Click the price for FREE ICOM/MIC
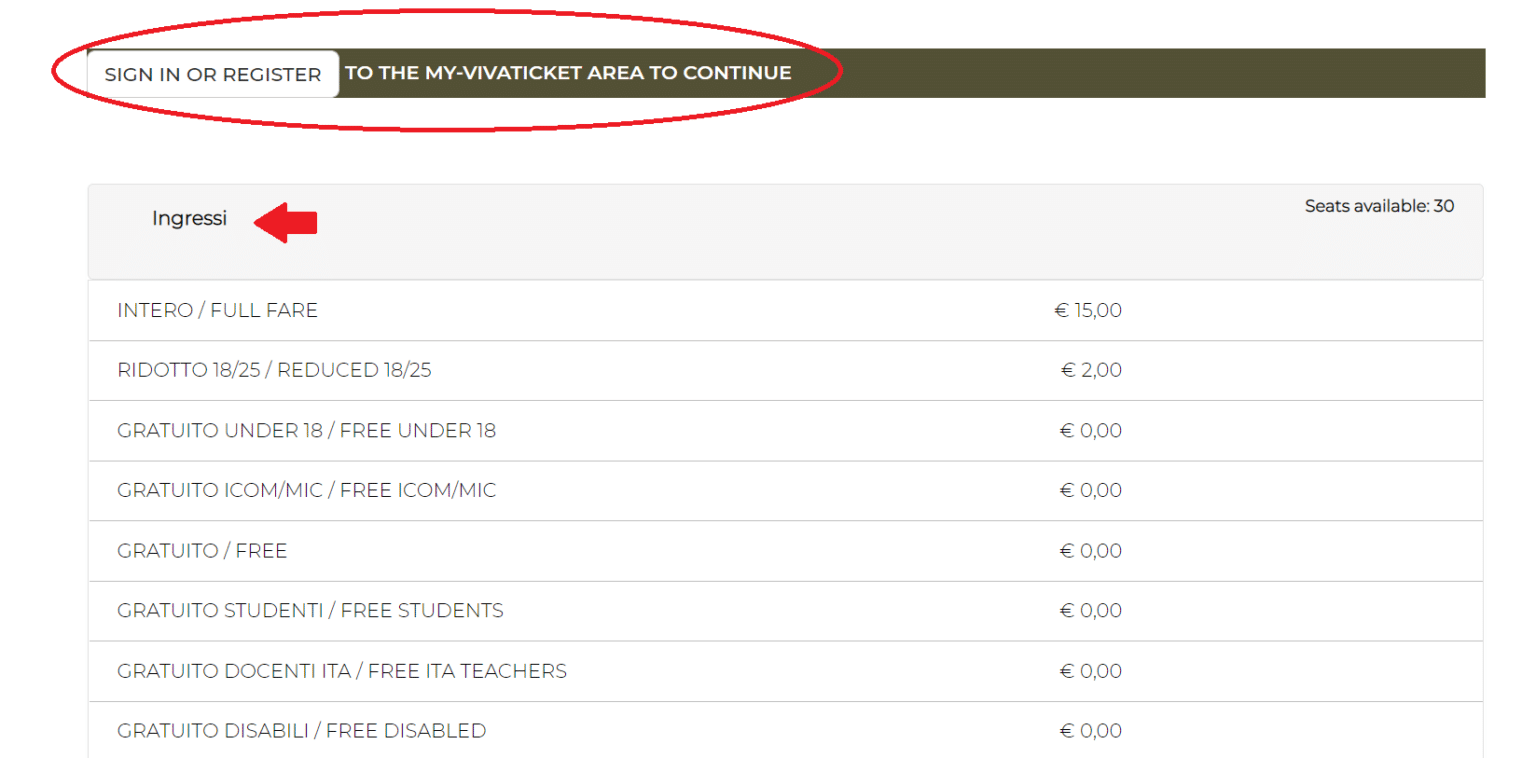 pyautogui.click(x=1091, y=491)
